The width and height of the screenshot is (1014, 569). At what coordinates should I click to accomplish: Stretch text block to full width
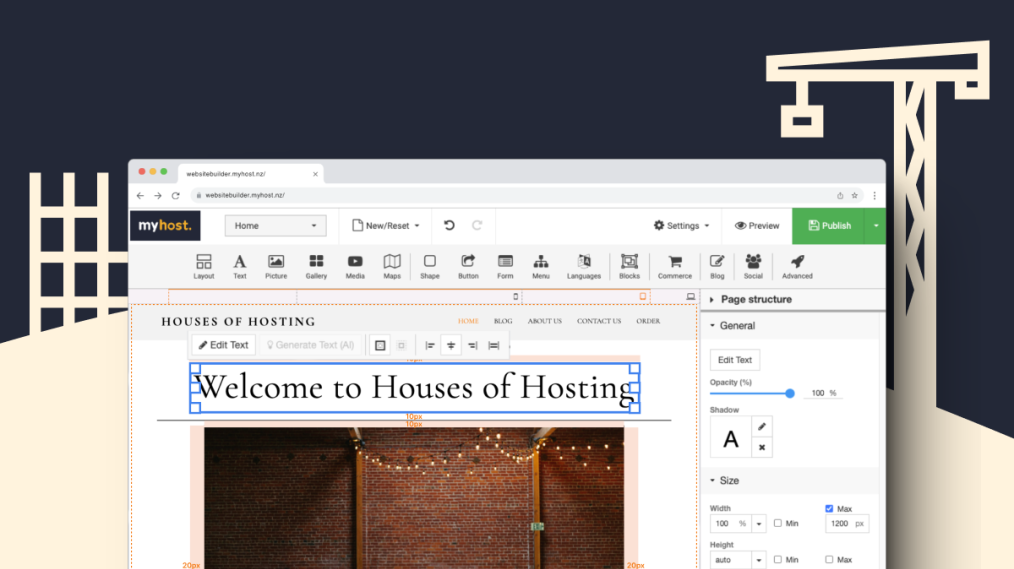[x=494, y=345]
